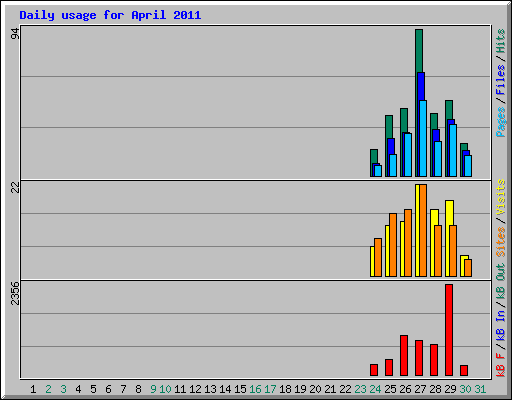Click day 10 on the x-axis
The image size is (512, 400).
tap(165, 389)
